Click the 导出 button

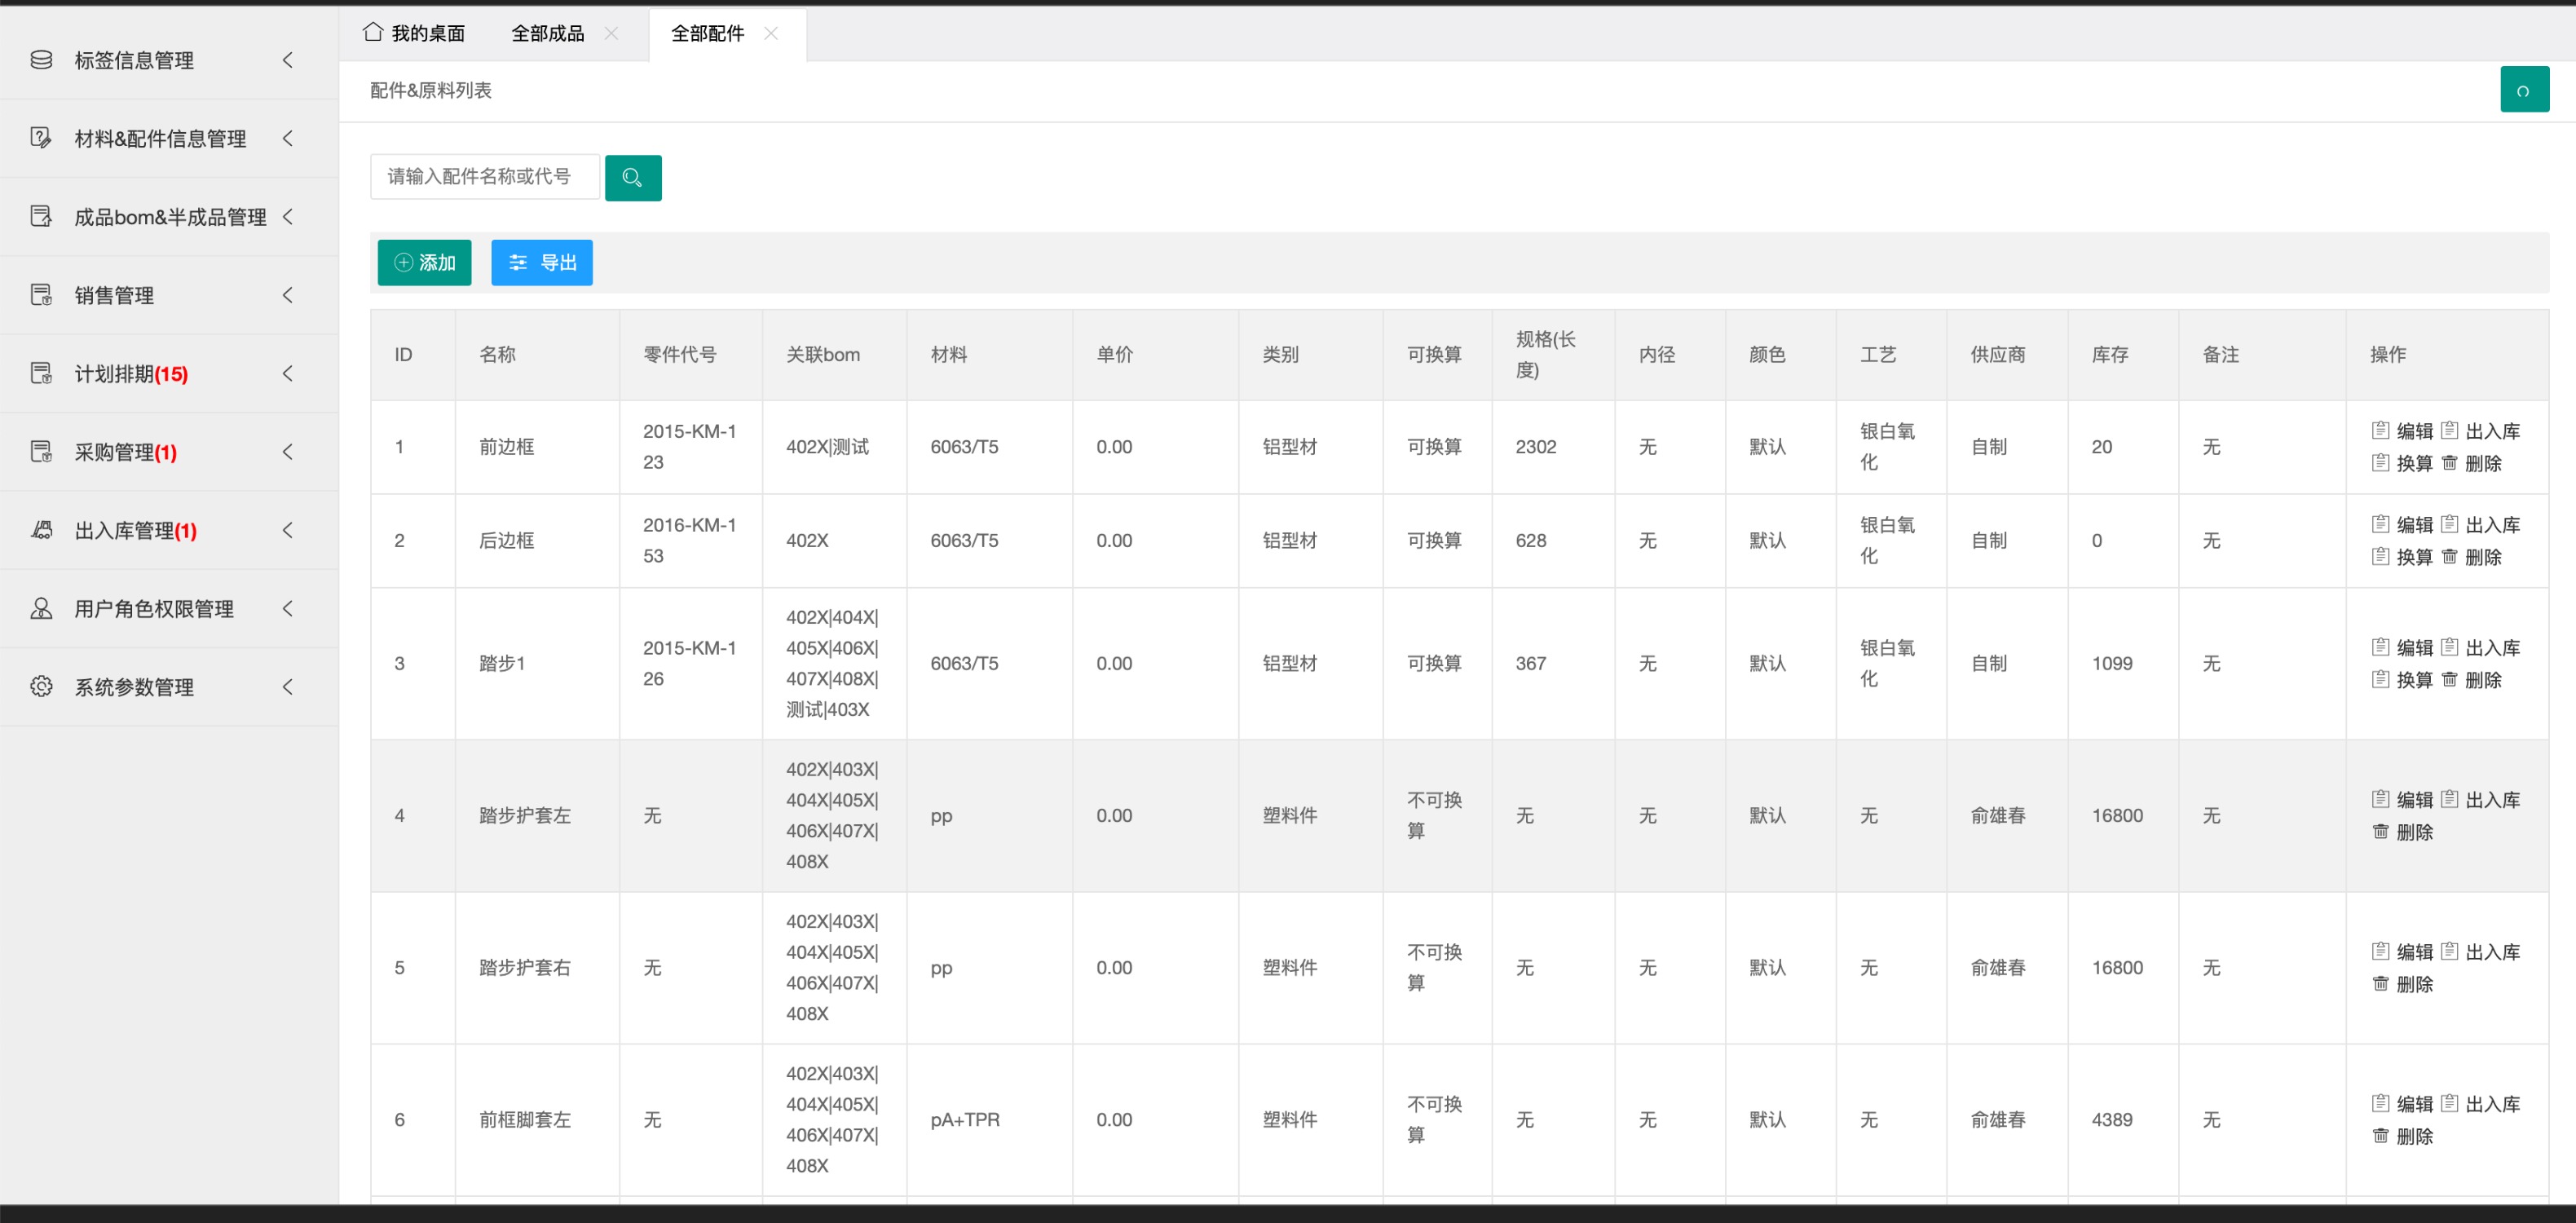click(x=542, y=262)
